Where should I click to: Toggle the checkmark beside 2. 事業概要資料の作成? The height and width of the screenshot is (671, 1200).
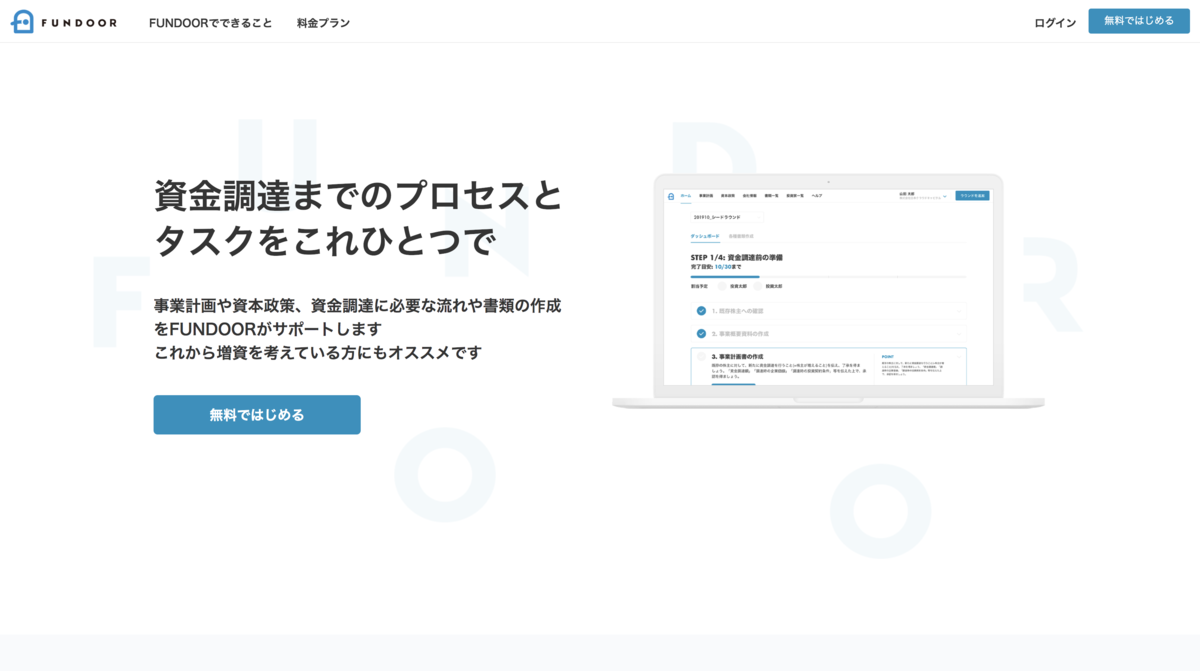coord(701,333)
